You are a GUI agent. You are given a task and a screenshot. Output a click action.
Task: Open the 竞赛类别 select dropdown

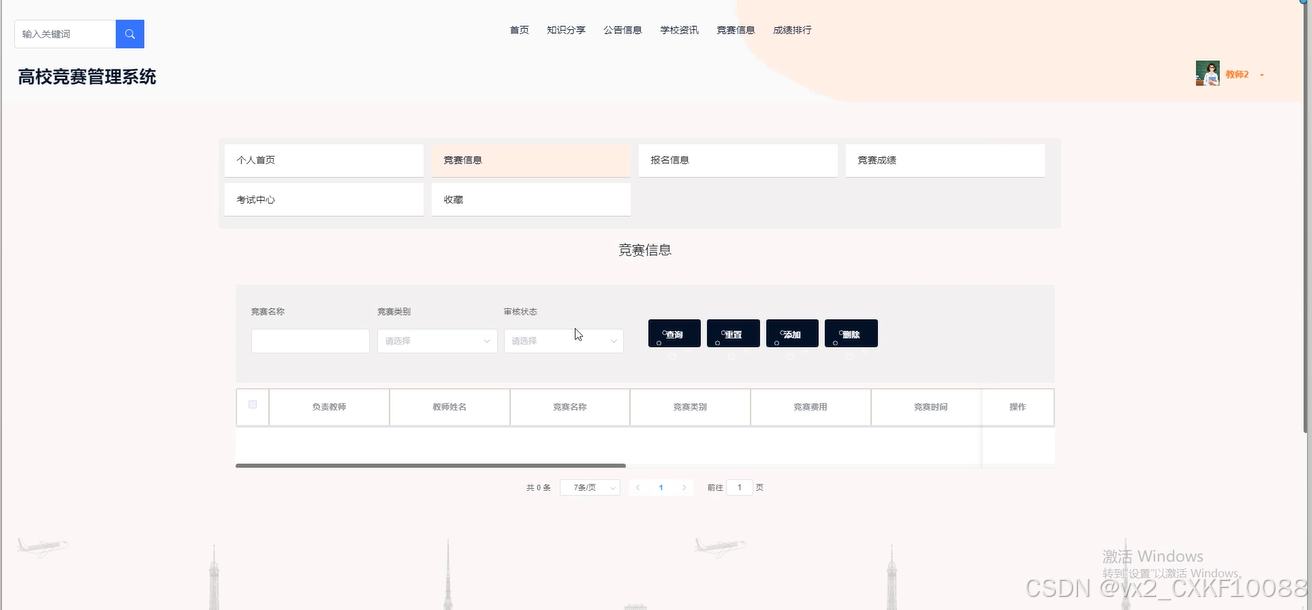[437, 341]
